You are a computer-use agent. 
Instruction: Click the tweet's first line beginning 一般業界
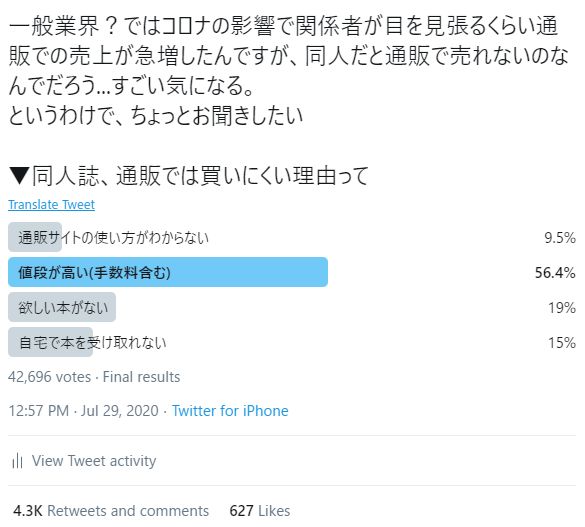[x=284, y=26]
